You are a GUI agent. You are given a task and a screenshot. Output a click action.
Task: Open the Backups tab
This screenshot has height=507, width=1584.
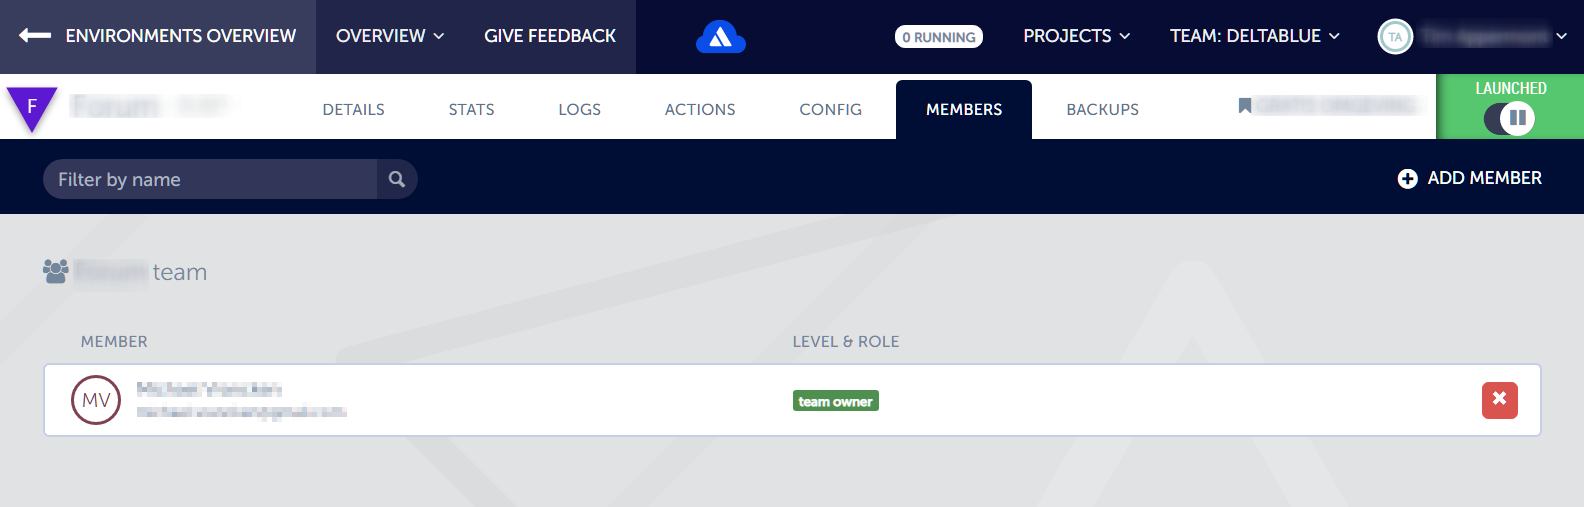(1102, 109)
